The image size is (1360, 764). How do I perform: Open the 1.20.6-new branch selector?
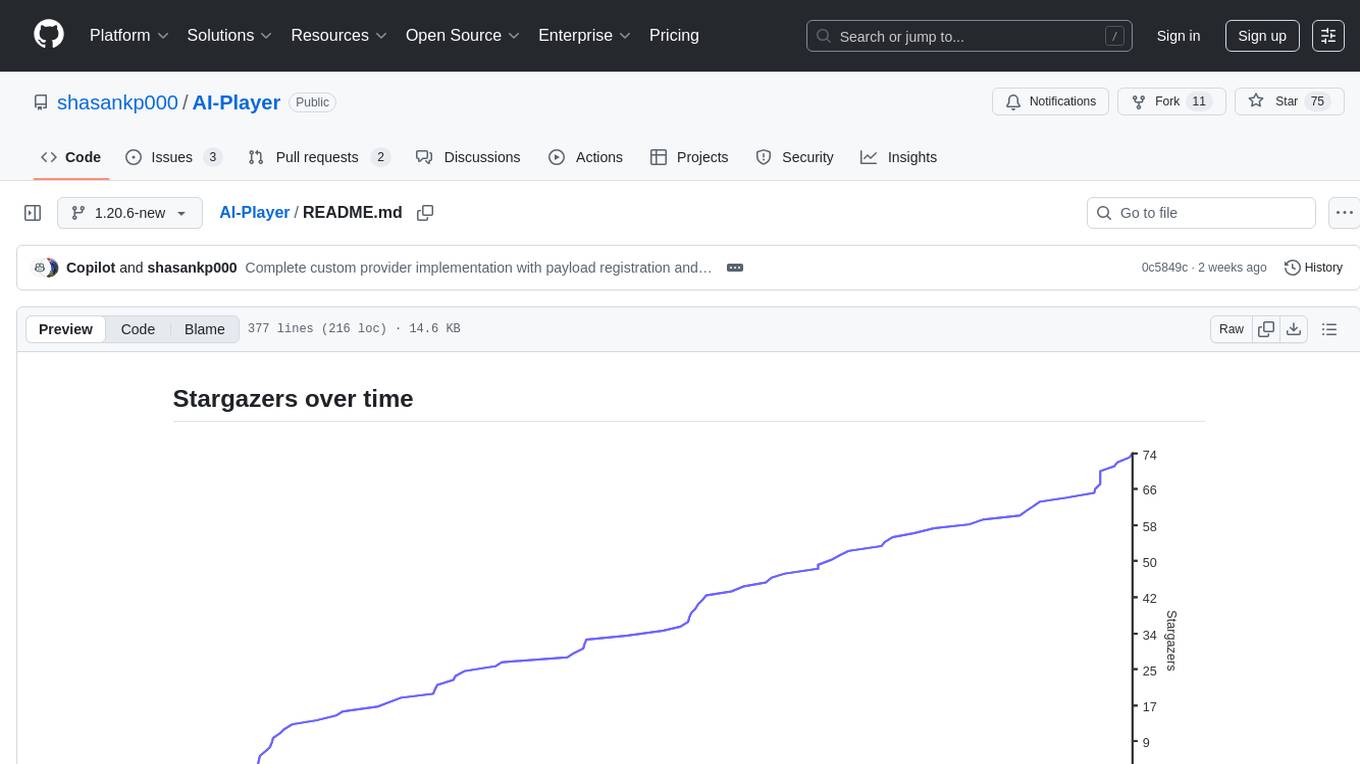point(130,213)
